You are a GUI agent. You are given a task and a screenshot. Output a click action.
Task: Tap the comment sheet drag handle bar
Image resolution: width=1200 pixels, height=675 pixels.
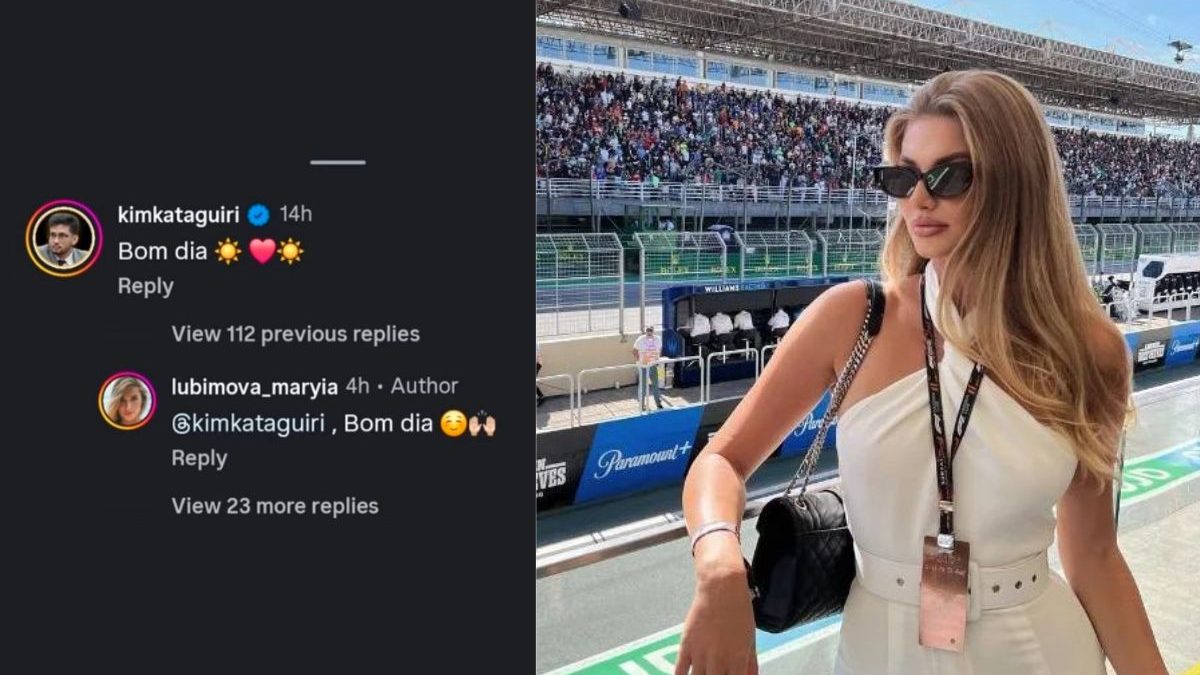(338, 162)
